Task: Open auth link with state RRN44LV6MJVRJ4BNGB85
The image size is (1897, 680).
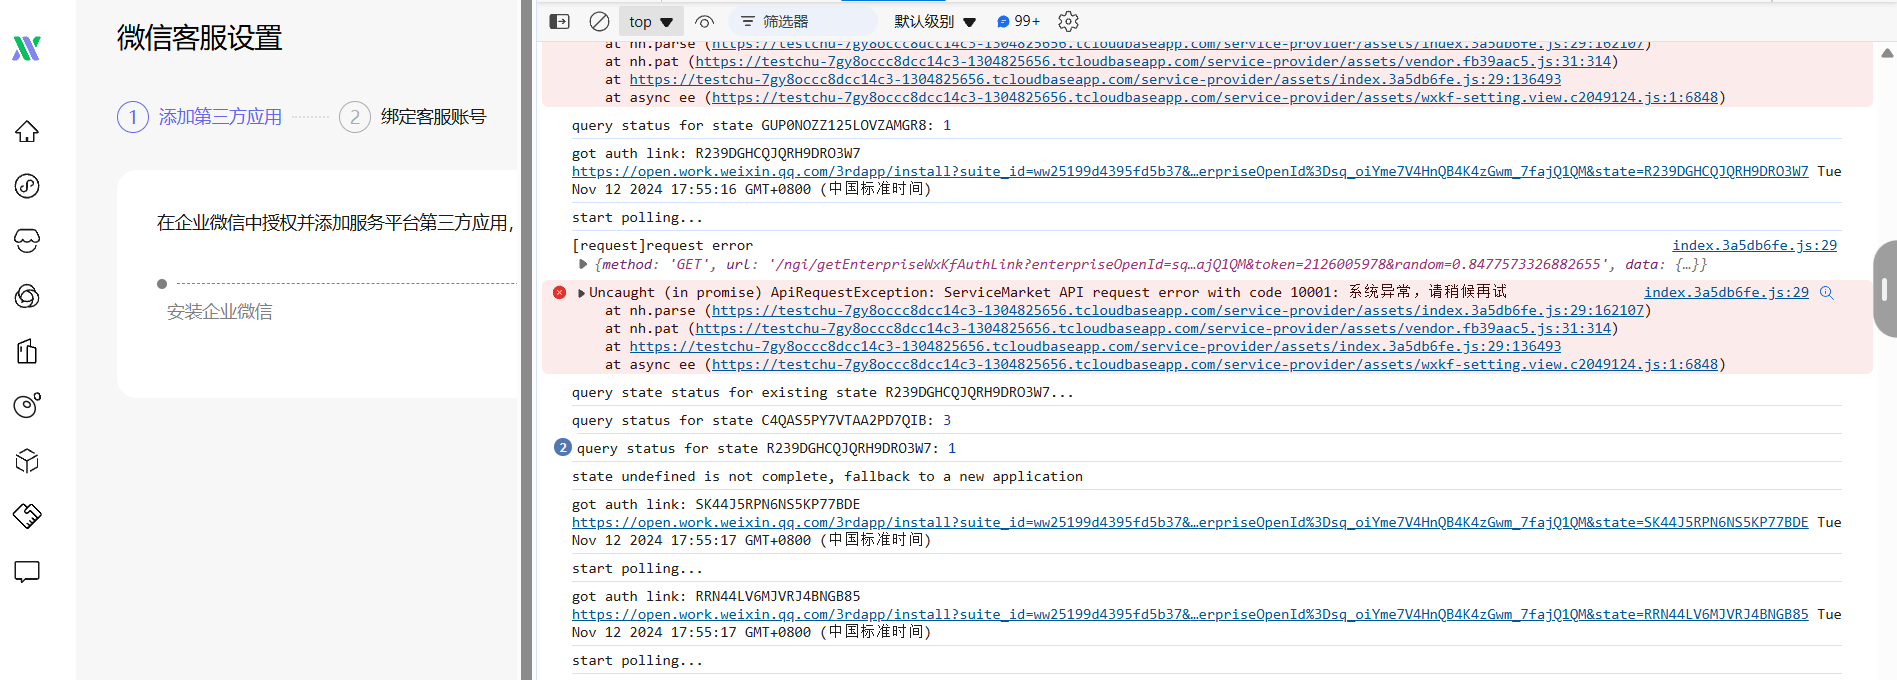Action: (x=1190, y=614)
